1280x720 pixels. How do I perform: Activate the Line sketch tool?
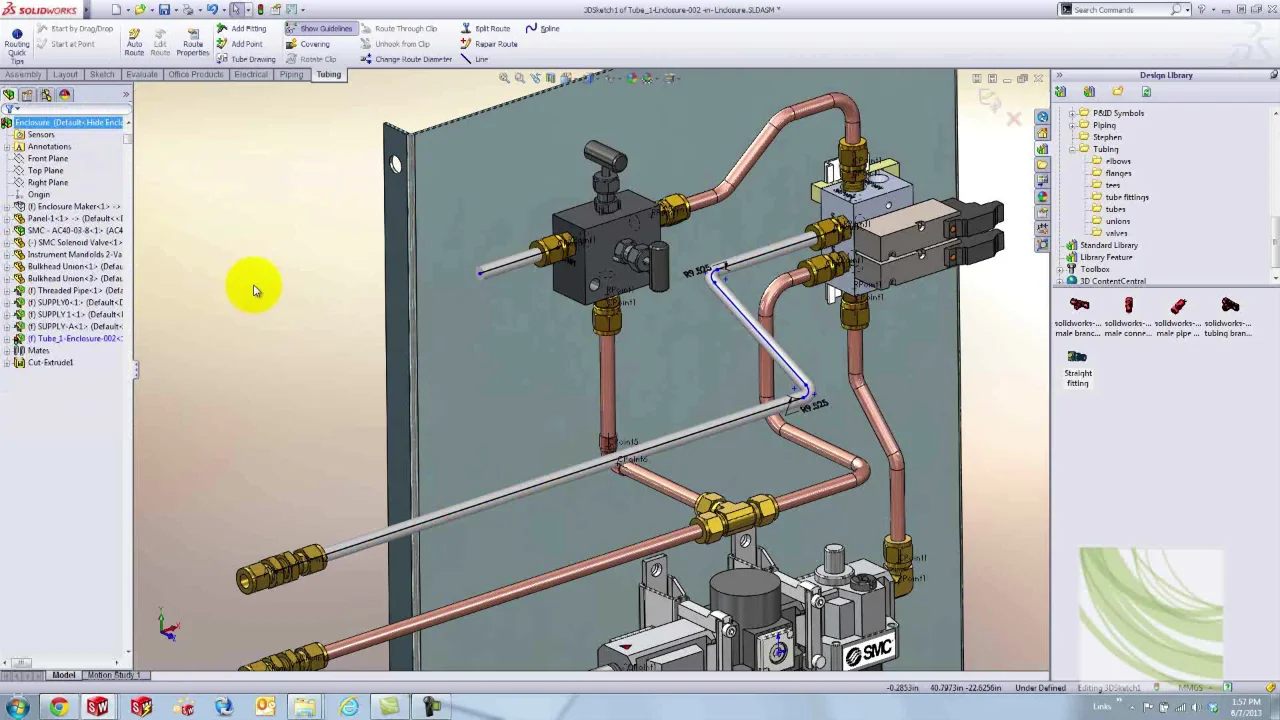pos(474,59)
